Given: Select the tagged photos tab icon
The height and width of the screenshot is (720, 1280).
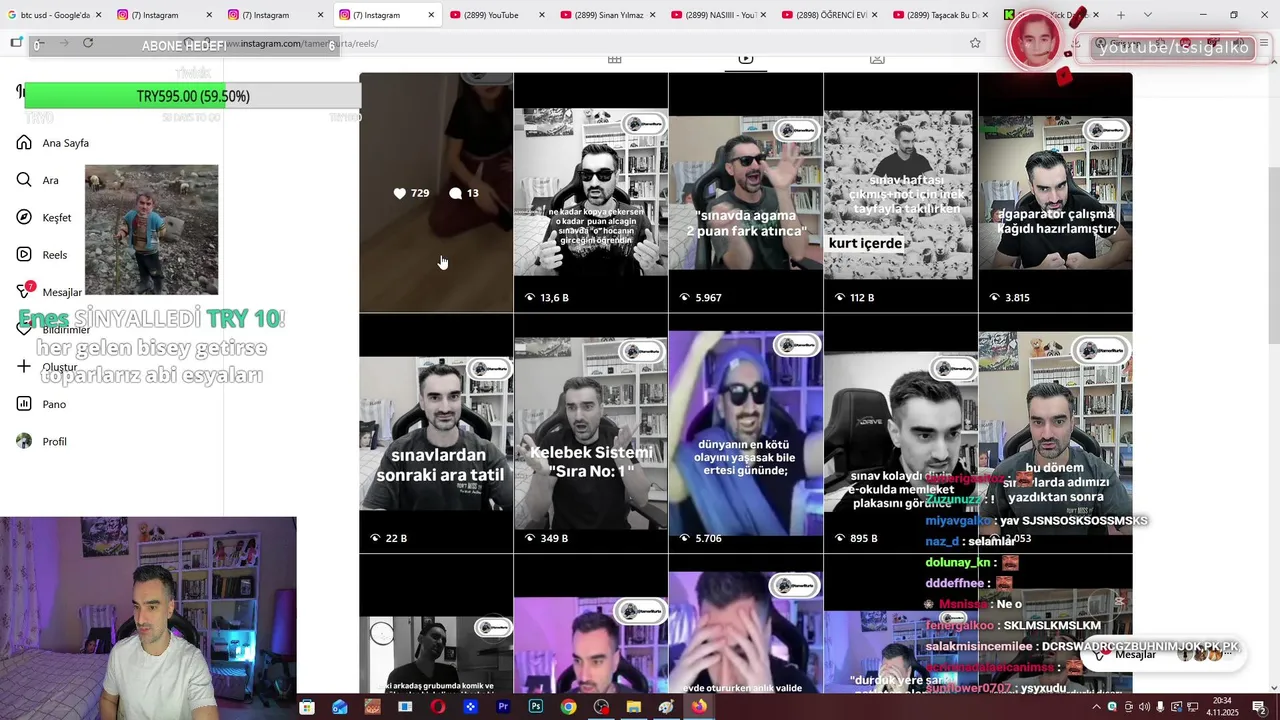Looking at the screenshot, I should tap(877, 59).
